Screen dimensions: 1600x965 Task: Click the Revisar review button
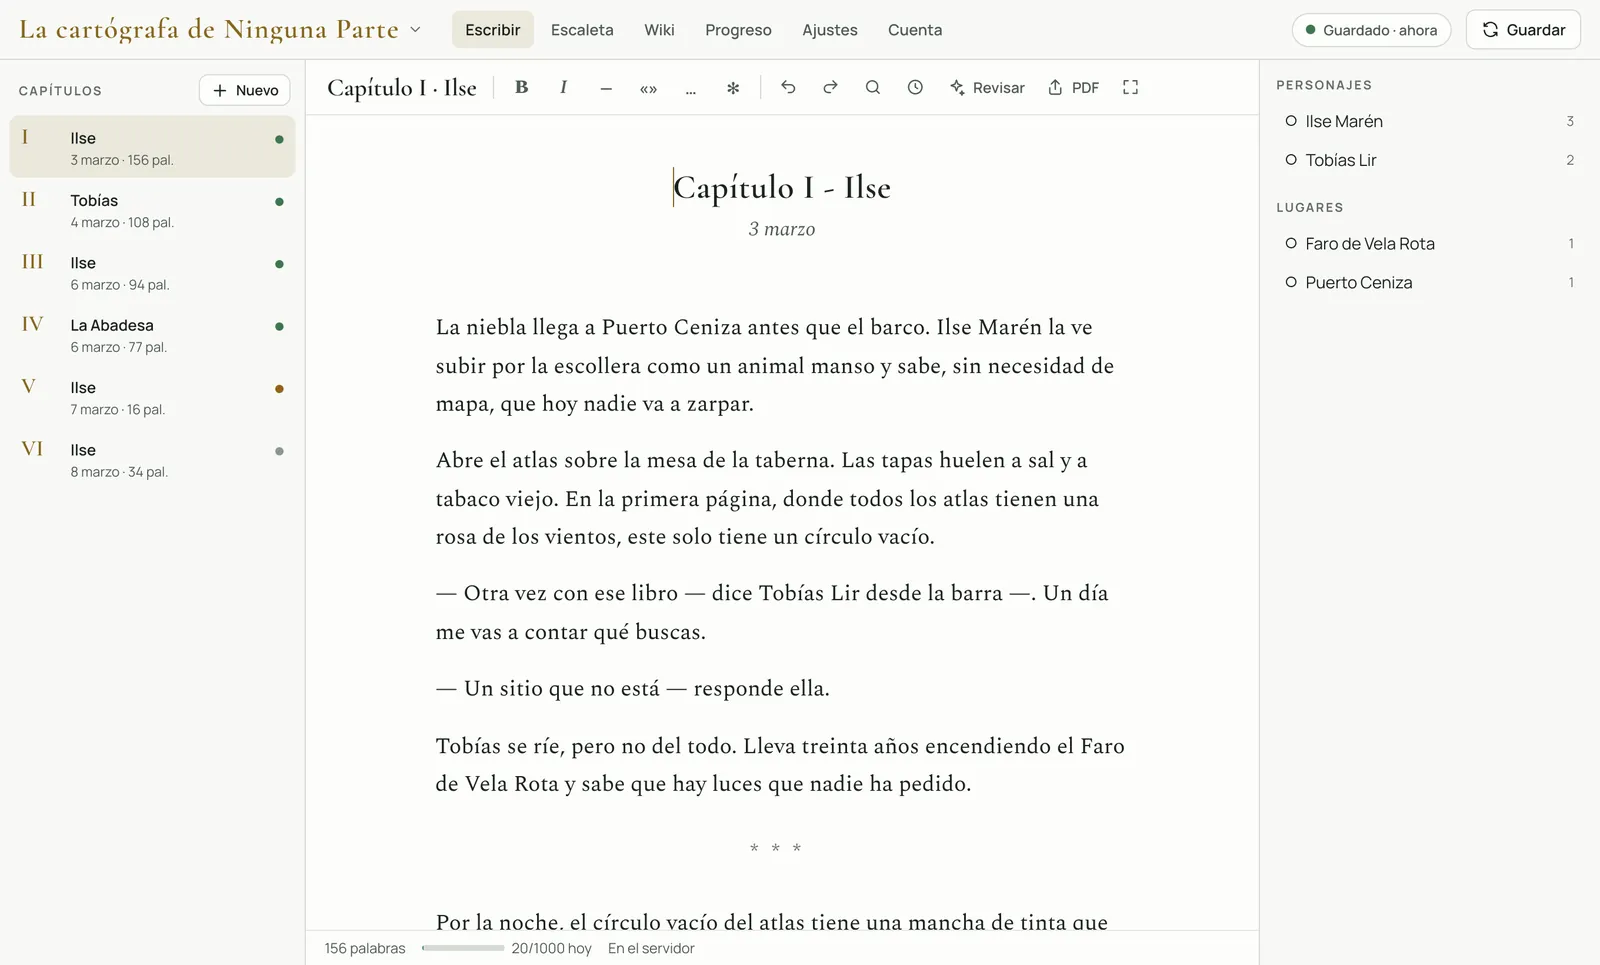[988, 88]
